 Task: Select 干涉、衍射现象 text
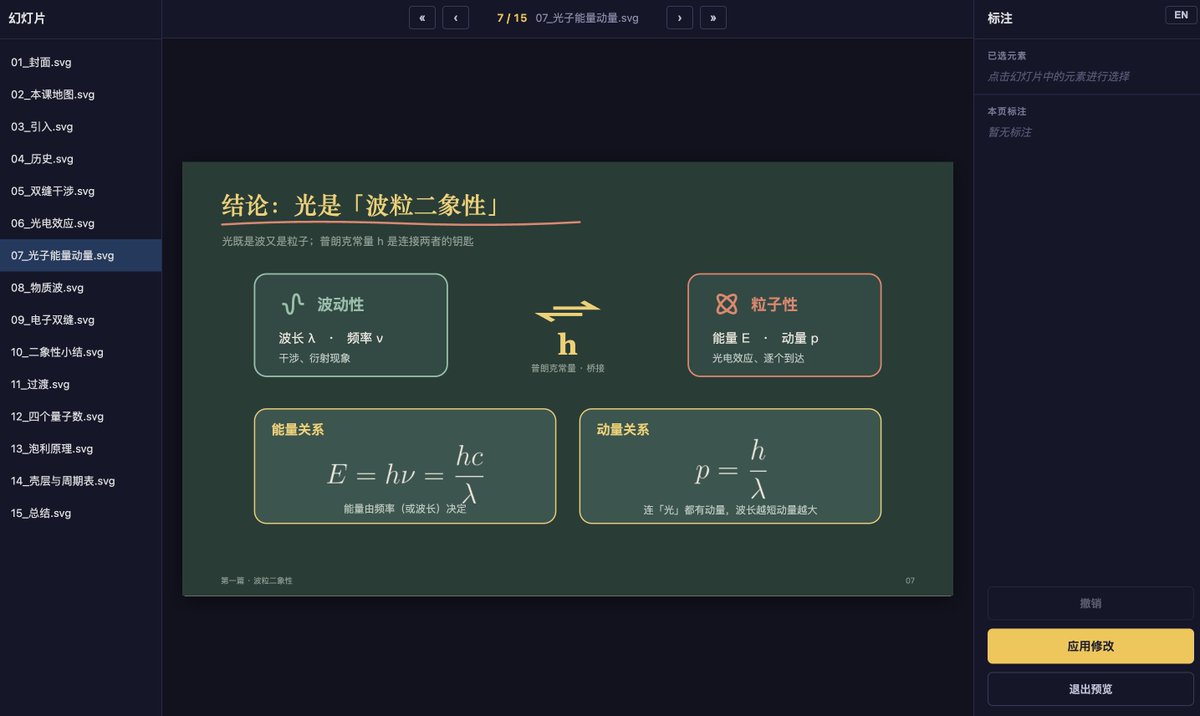pyautogui.click(x=315, y=357)
